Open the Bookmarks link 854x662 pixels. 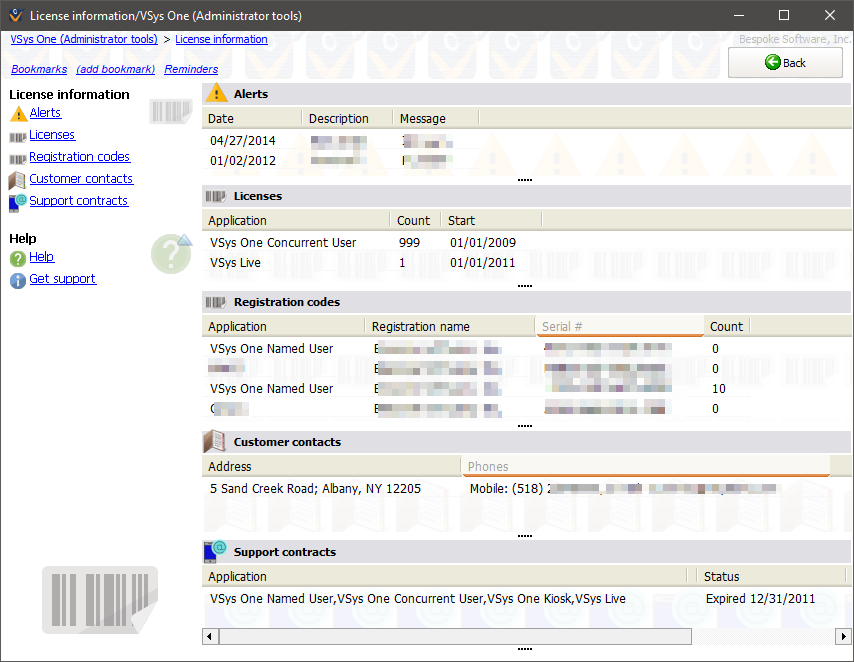tap(39, 69)
